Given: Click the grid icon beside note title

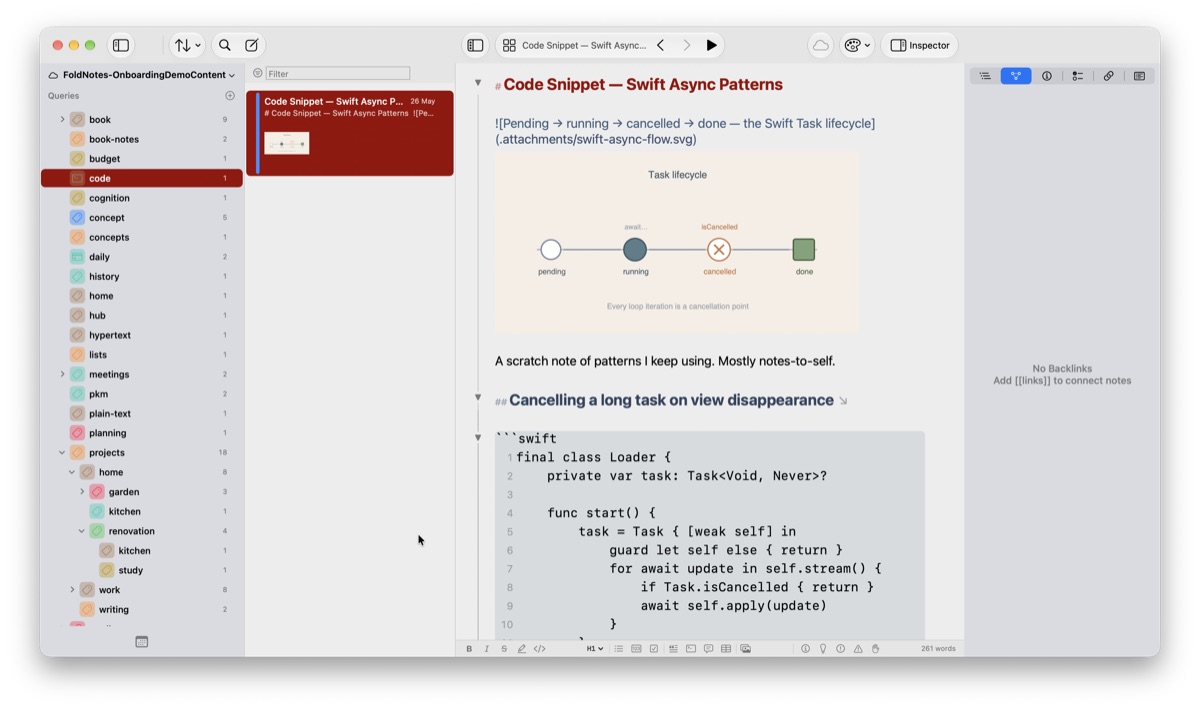Looking at the screenshot, I should pos(509,45).
